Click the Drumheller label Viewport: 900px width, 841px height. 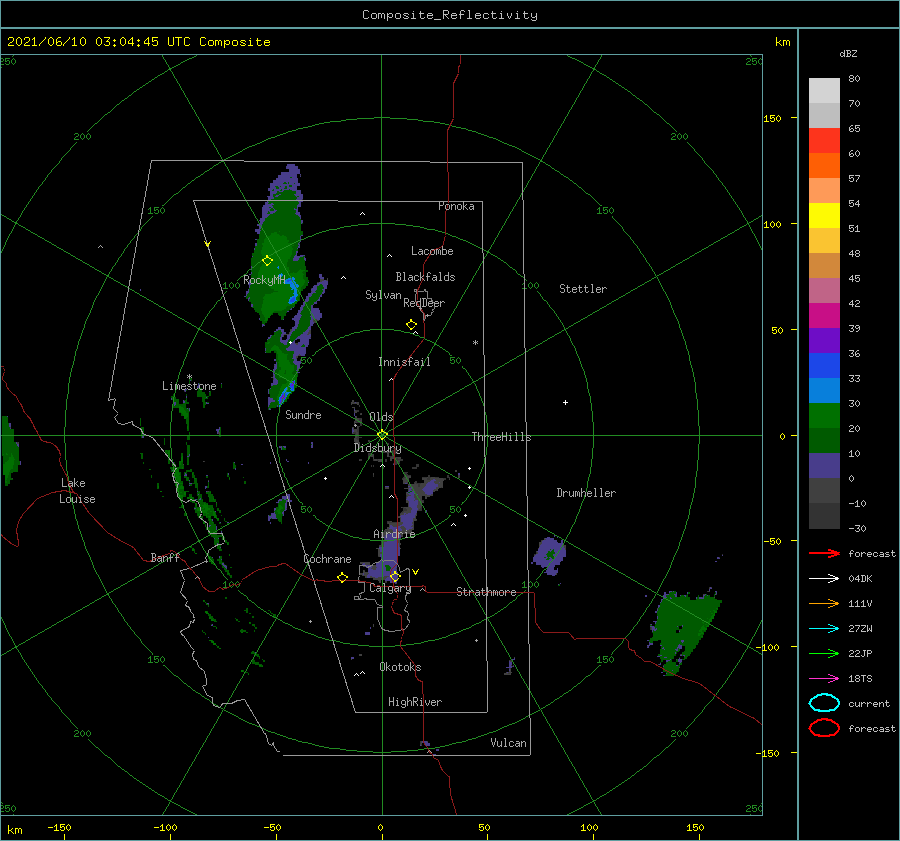[x=586, y=493]
